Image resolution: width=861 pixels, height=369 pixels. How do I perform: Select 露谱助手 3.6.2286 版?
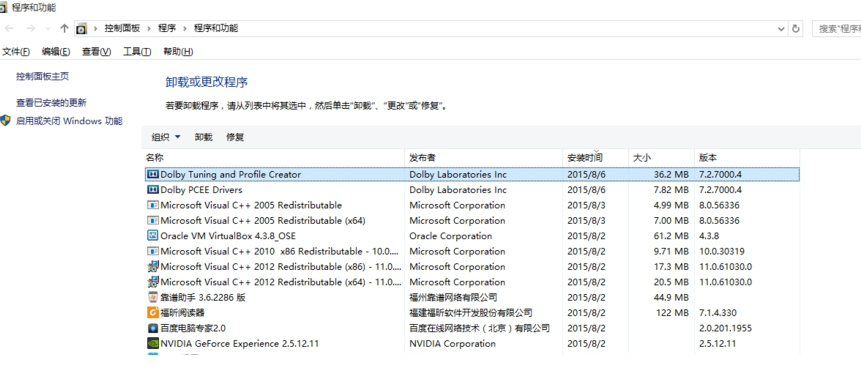tap(472, 298)
